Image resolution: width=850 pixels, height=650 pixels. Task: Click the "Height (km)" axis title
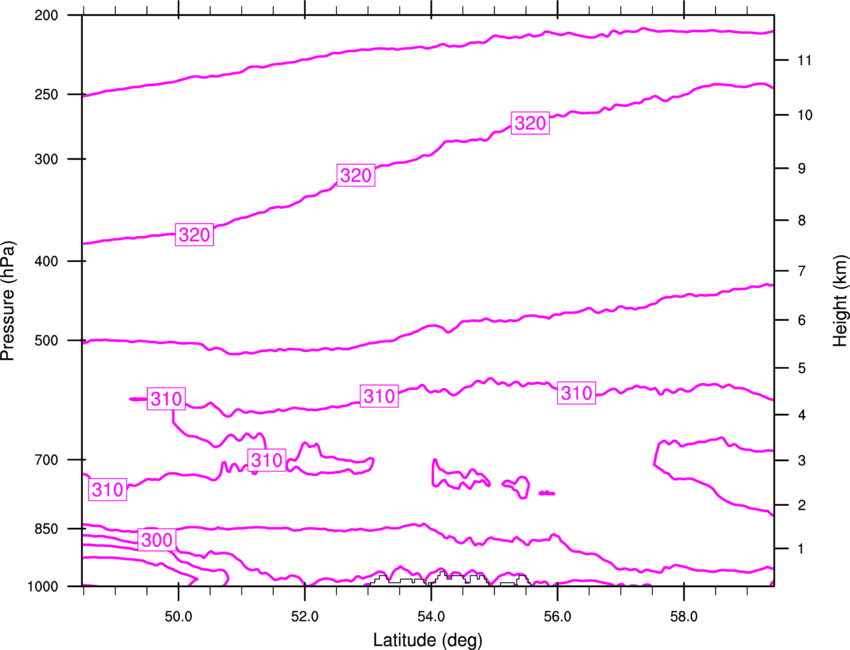coord(840,300)
